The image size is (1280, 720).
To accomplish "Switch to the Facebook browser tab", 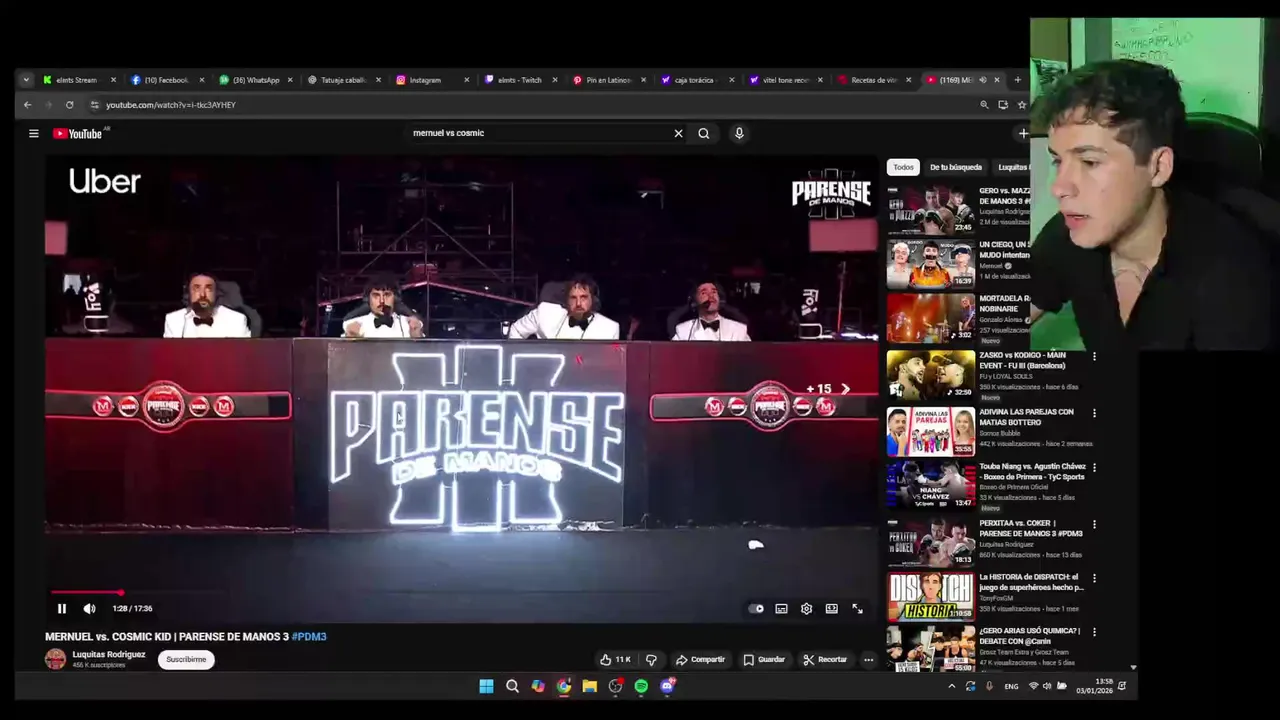I will 165,80.
